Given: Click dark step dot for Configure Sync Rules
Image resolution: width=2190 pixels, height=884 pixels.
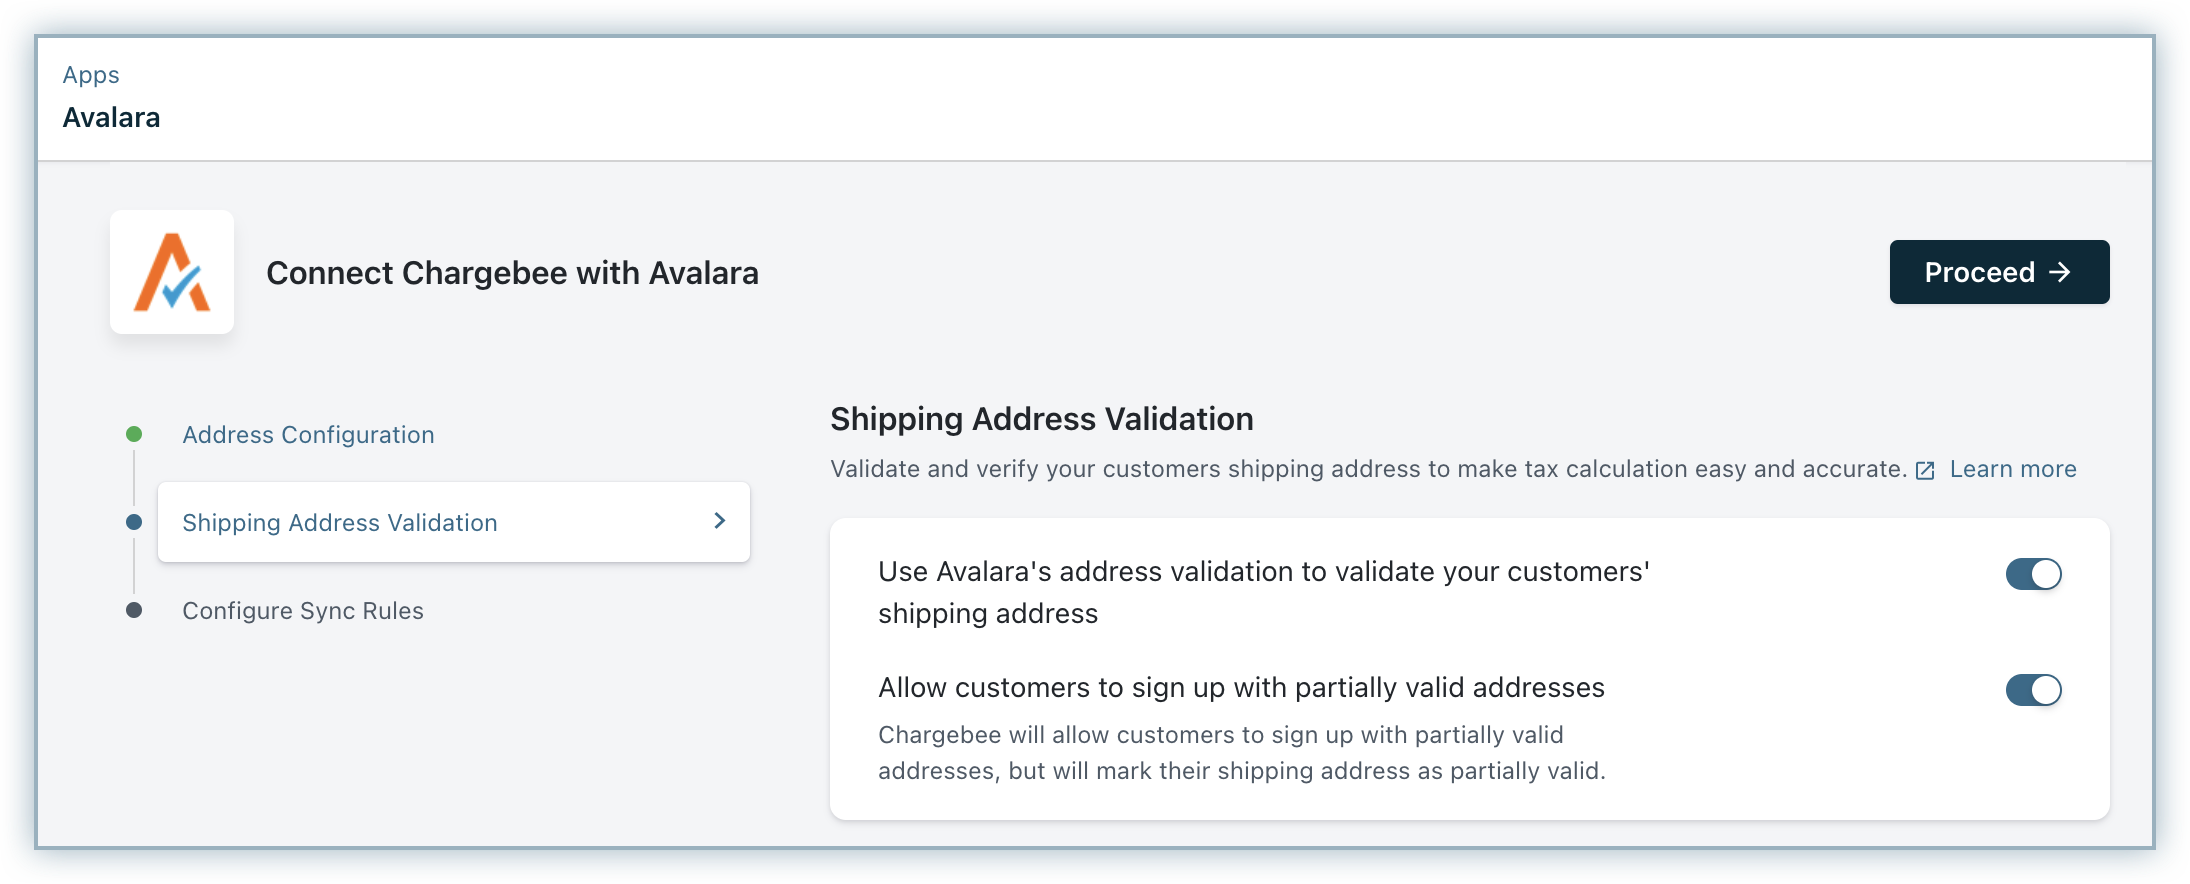Looking at the screenshot, I should pyautogui.click(x=134, y=610).
